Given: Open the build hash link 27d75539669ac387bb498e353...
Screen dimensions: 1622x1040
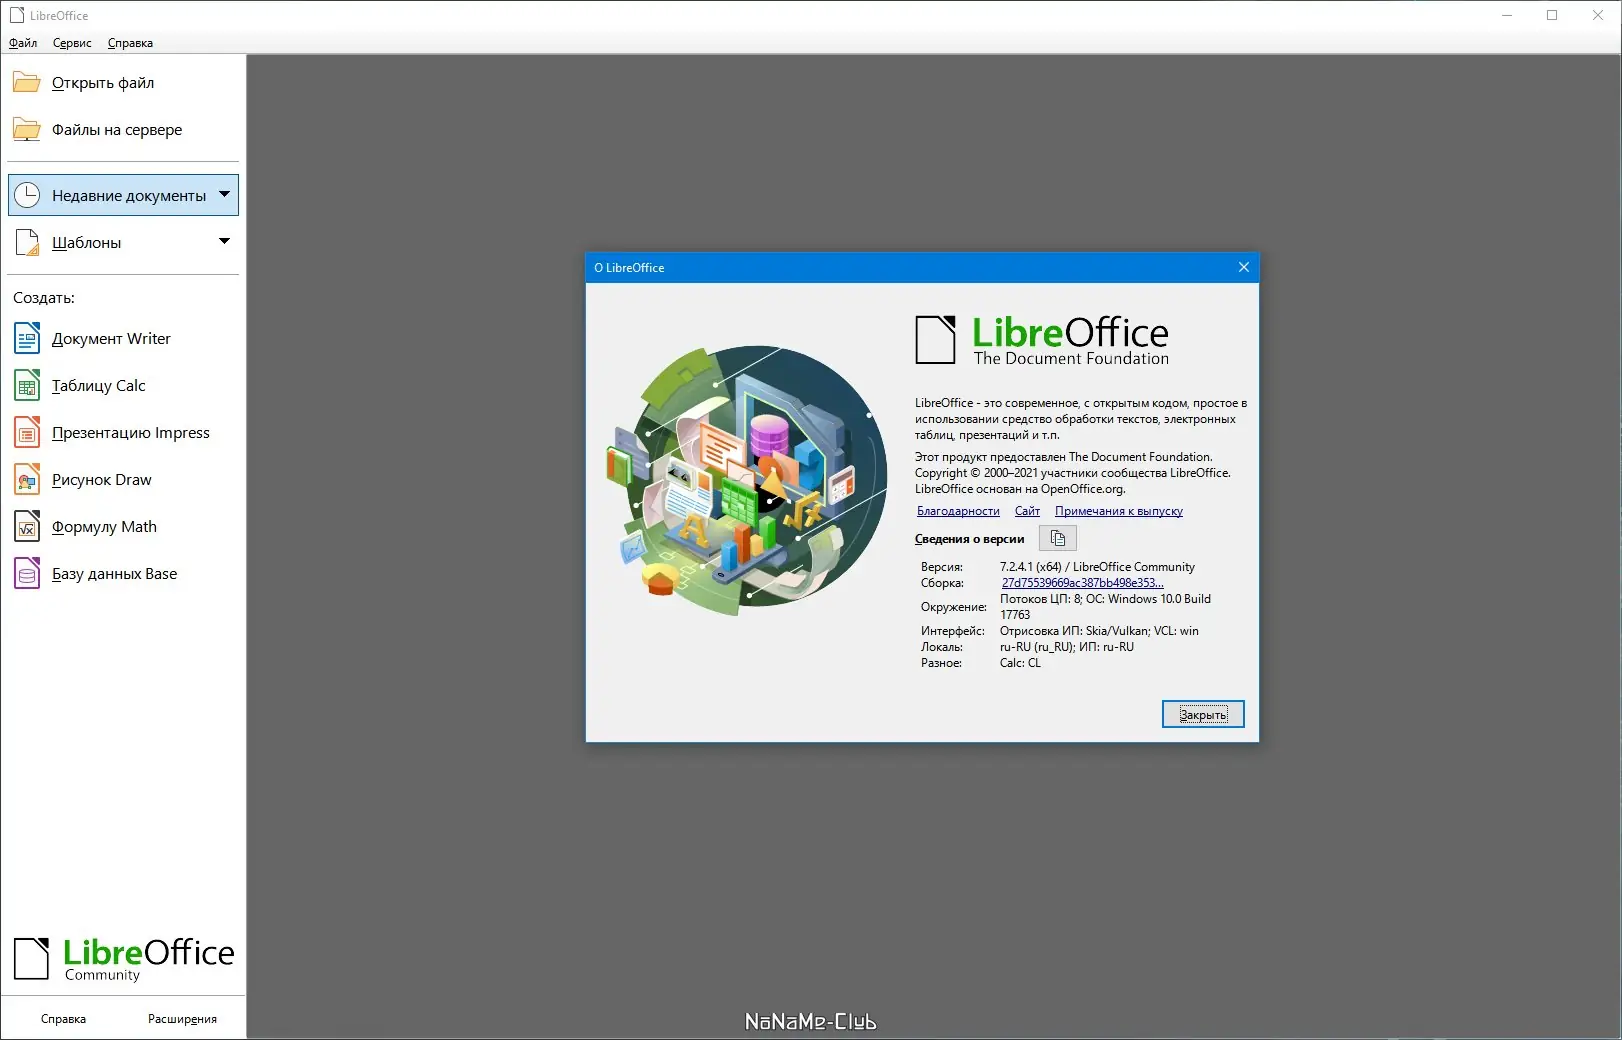Looking at the screenshot, I should click(1083, 583).
